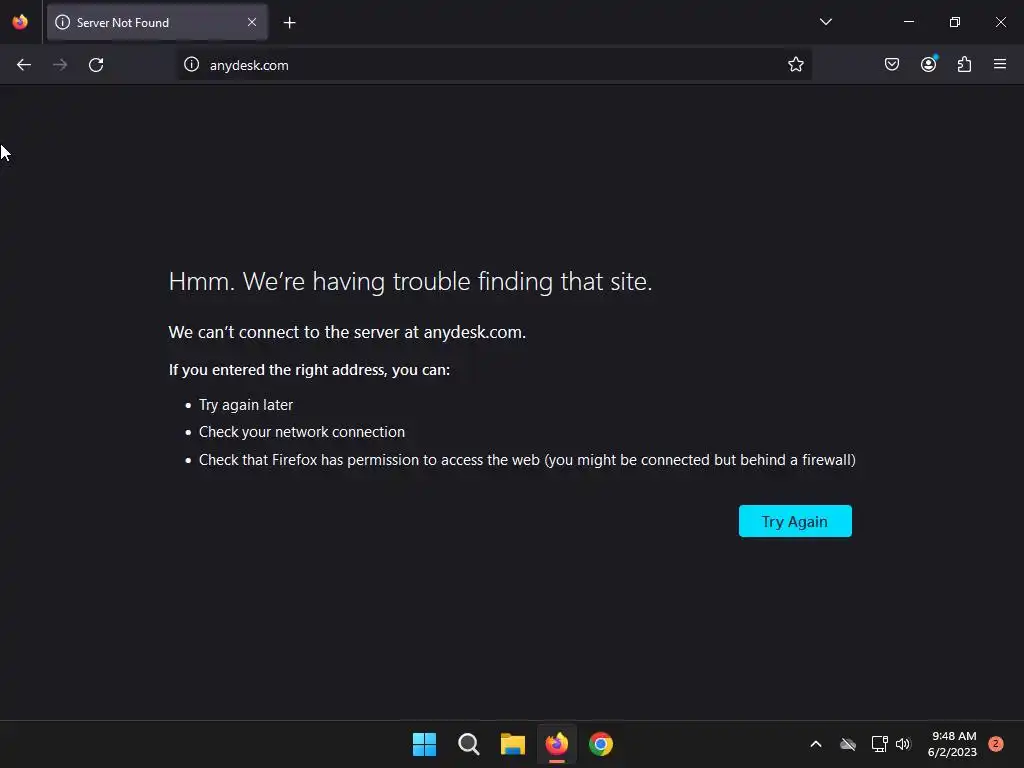Click the 'Hmm. We're having trouble' heading

[x=410, y=281]
